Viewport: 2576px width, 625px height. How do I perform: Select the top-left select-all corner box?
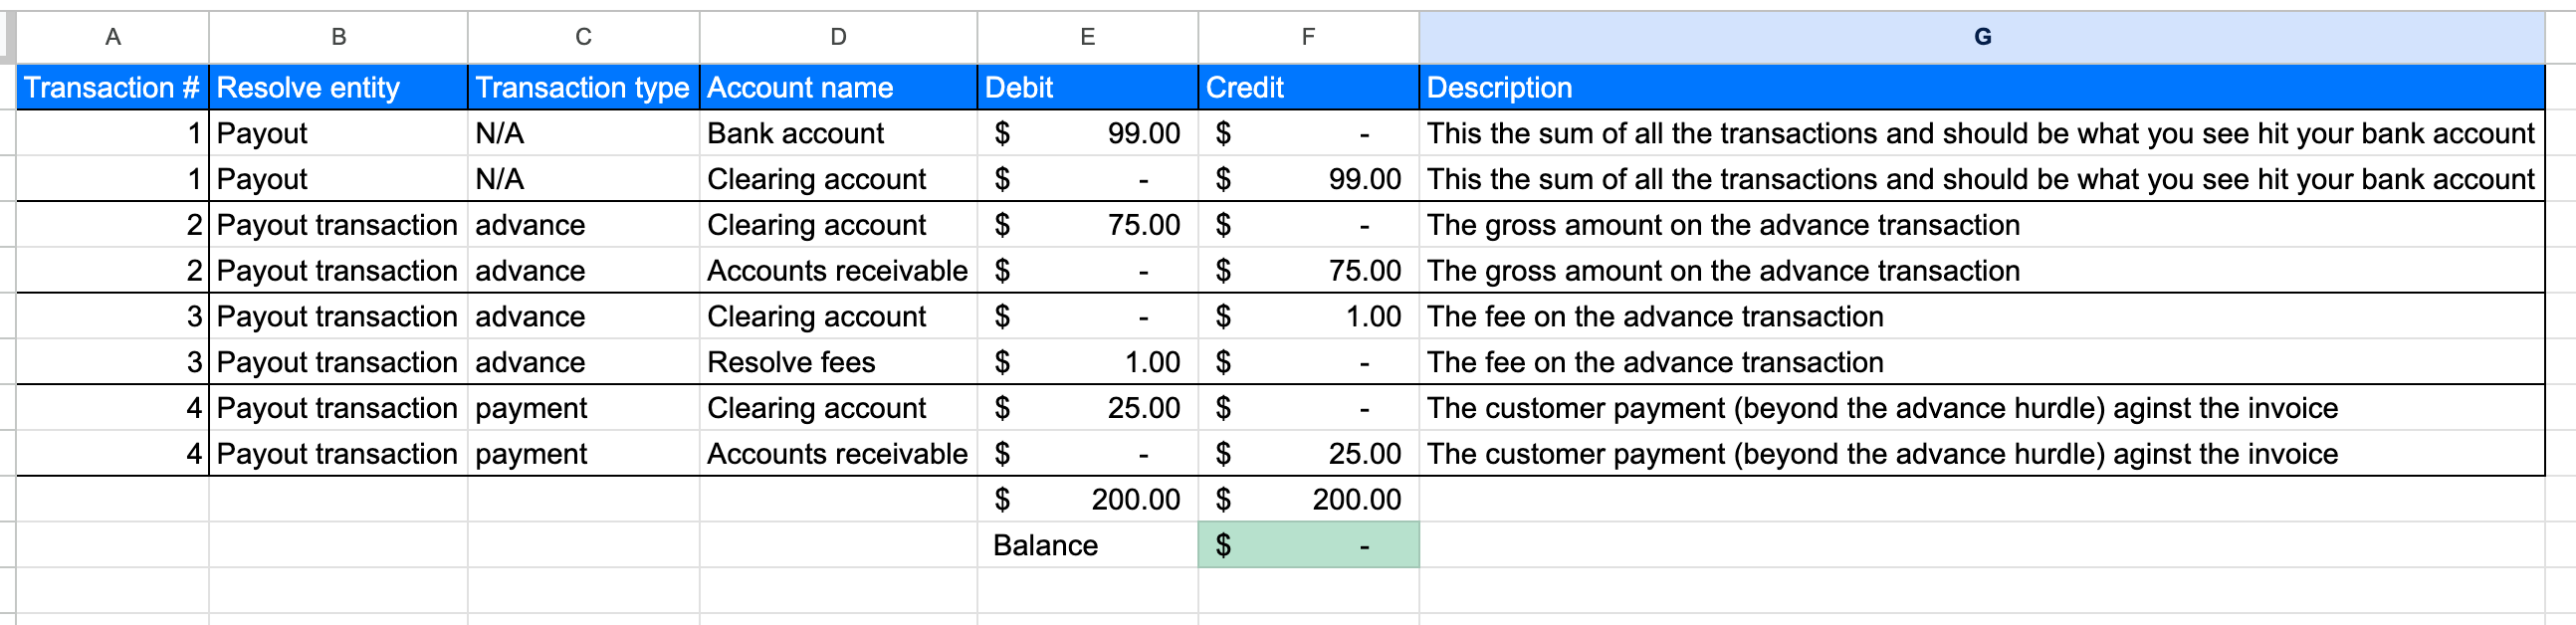pos(8,37)
